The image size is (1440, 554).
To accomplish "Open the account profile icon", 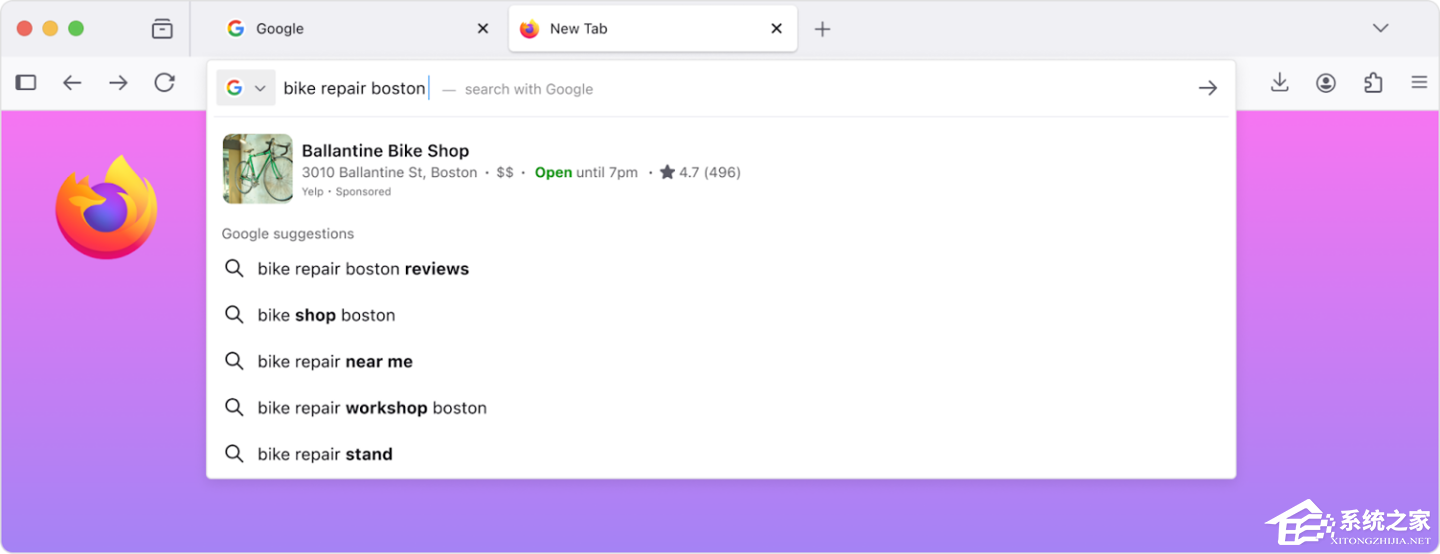I will (1326, 83).
